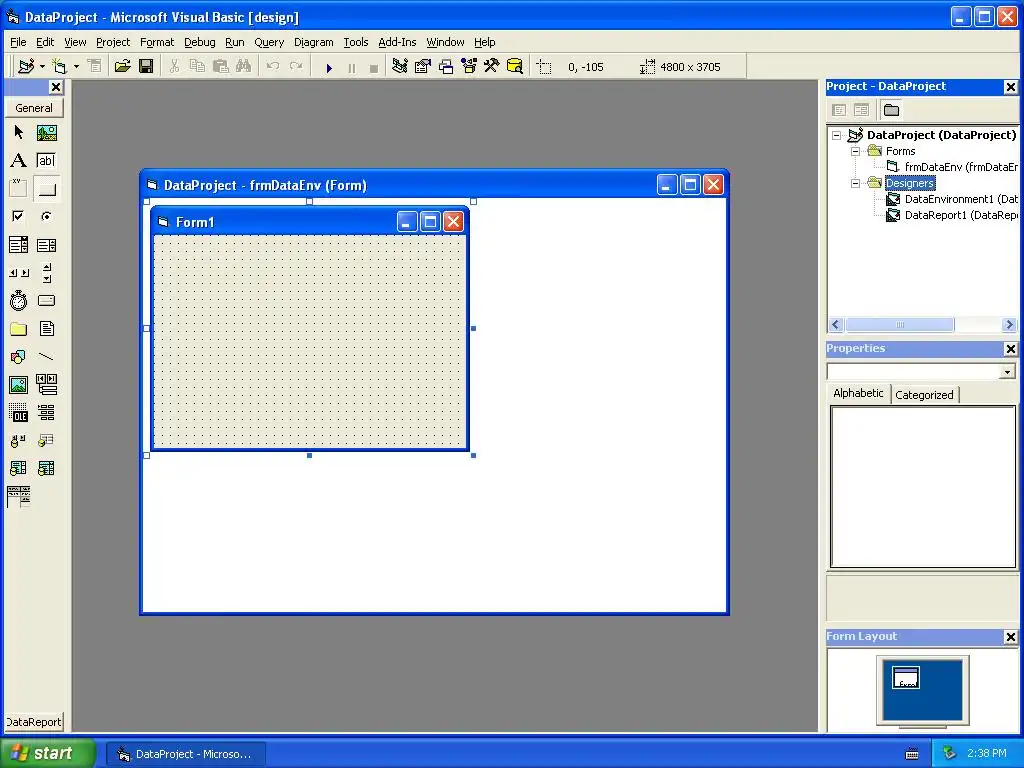This screenshot has height=768, width=1024.
Task: Click the Add Form toolbar icon
Action: click(59, 66)
